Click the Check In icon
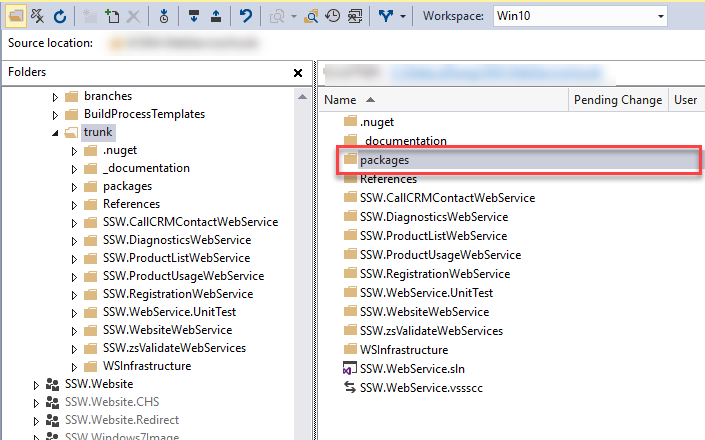705x440 pixels. click(214, 16)
